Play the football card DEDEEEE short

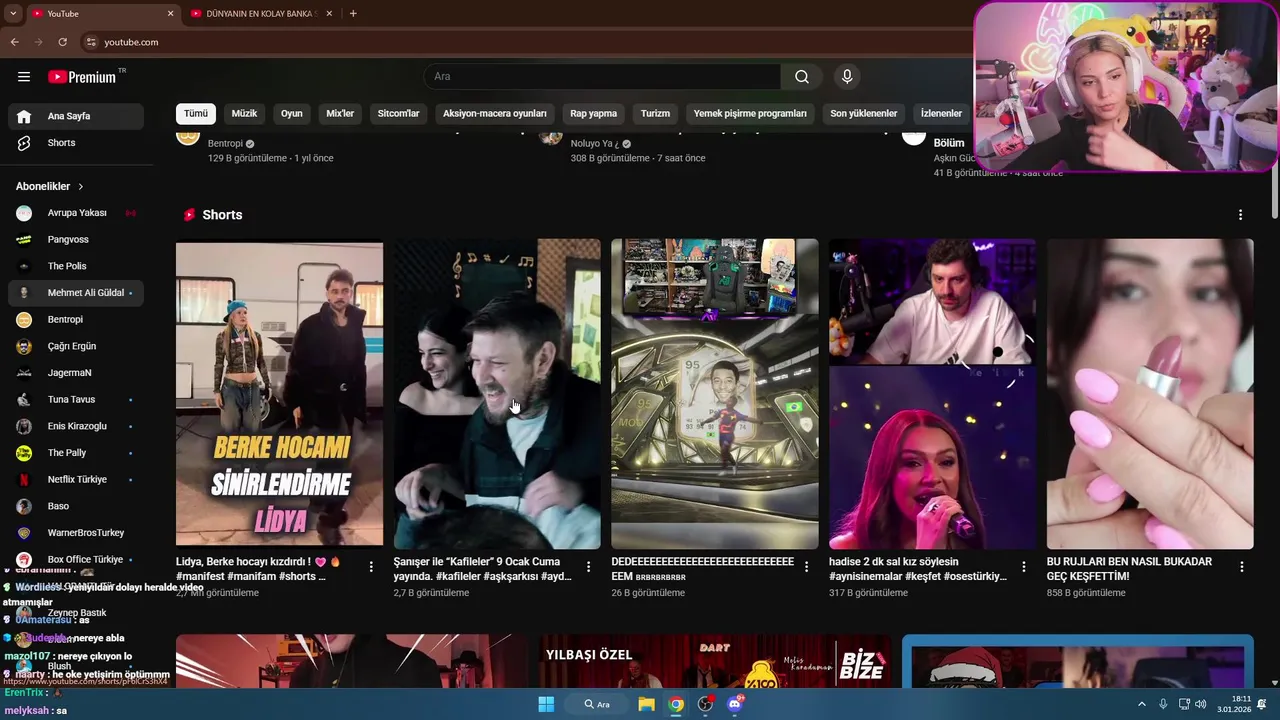(x=715, y=394)
